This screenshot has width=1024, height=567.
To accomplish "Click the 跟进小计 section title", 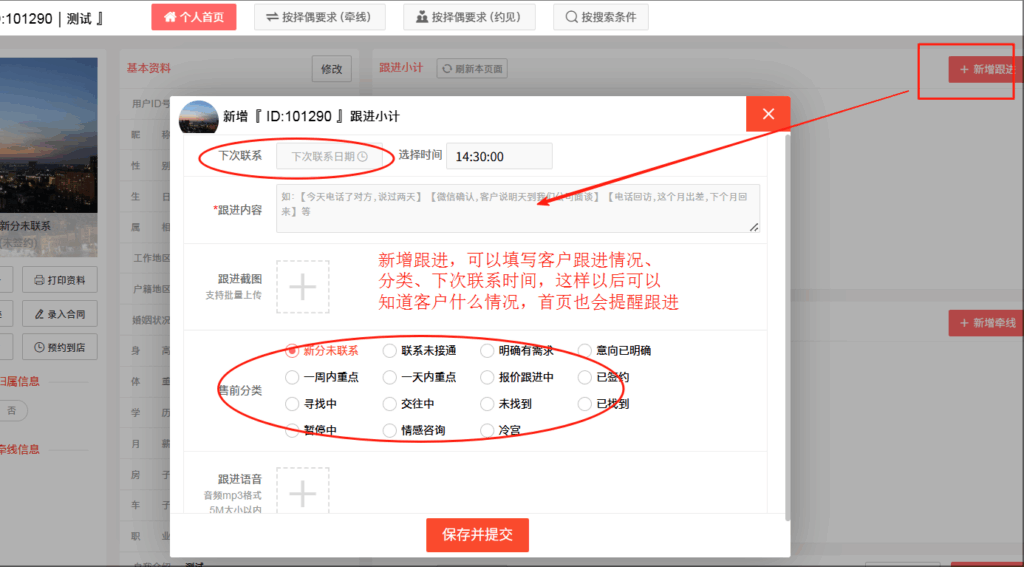I will [x=401, y=67].
